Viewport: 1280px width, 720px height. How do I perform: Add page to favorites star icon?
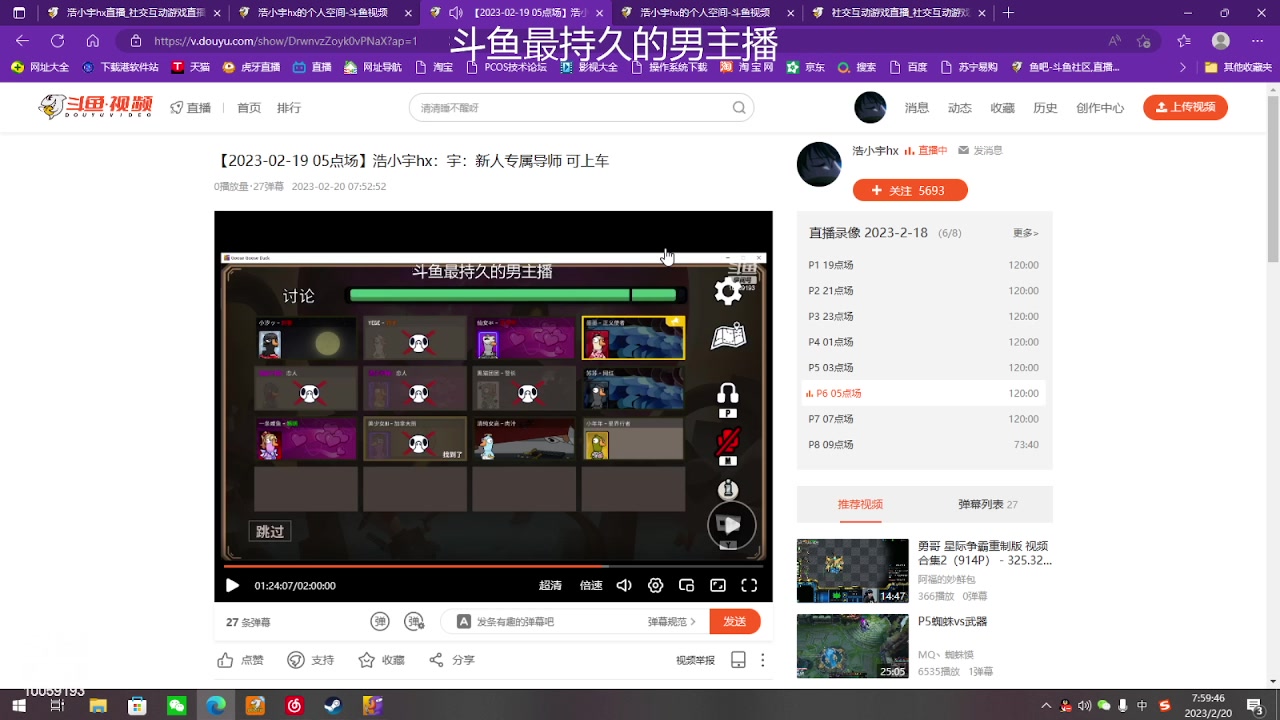point(1144,41)
